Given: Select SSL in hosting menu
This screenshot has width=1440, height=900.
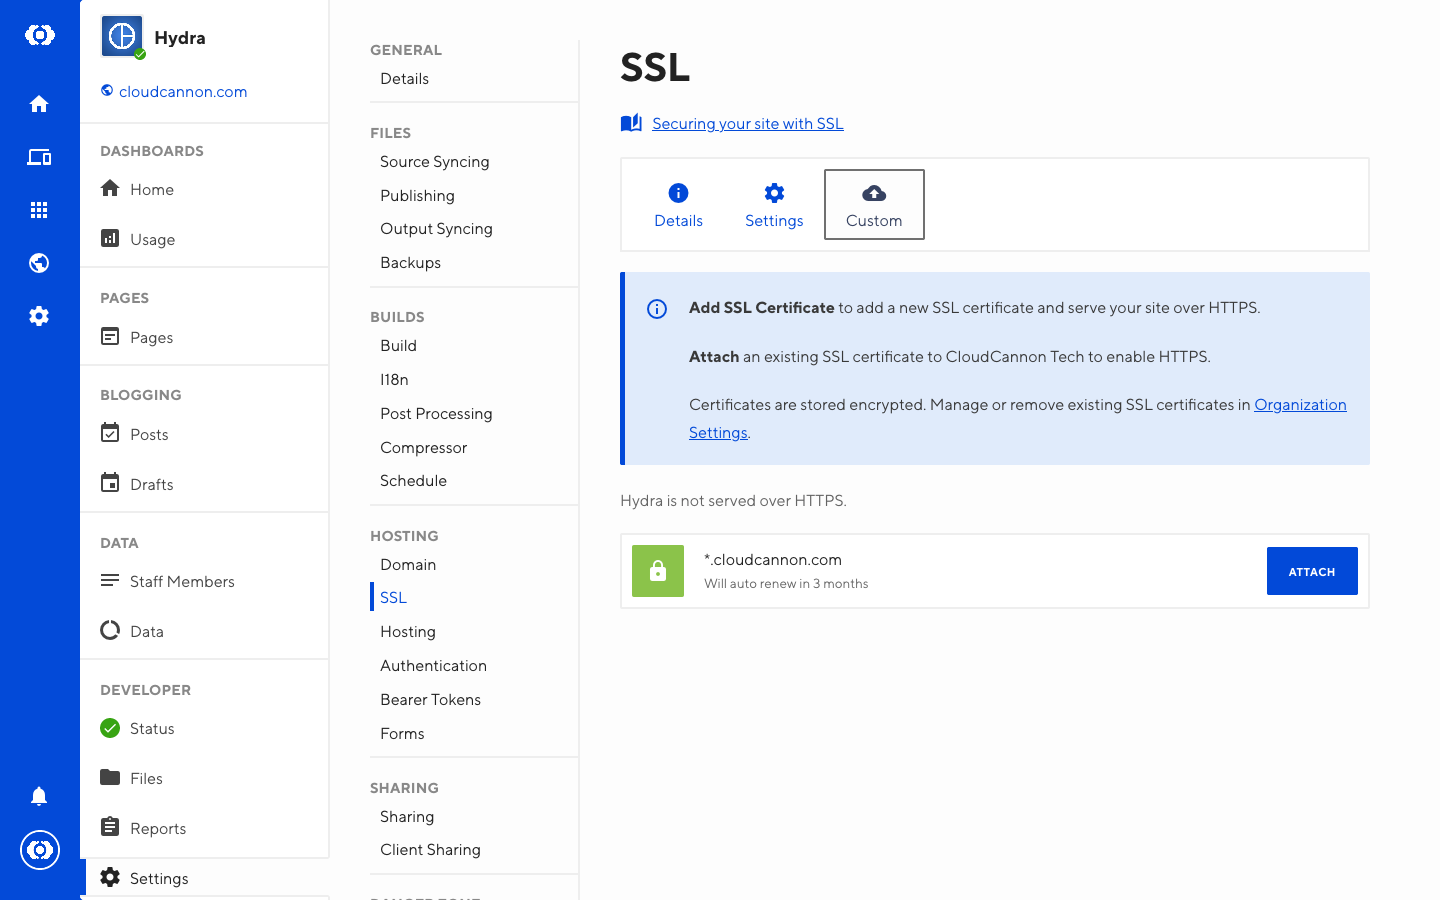Looking at the screenshot, I should (x=393, y=598).
